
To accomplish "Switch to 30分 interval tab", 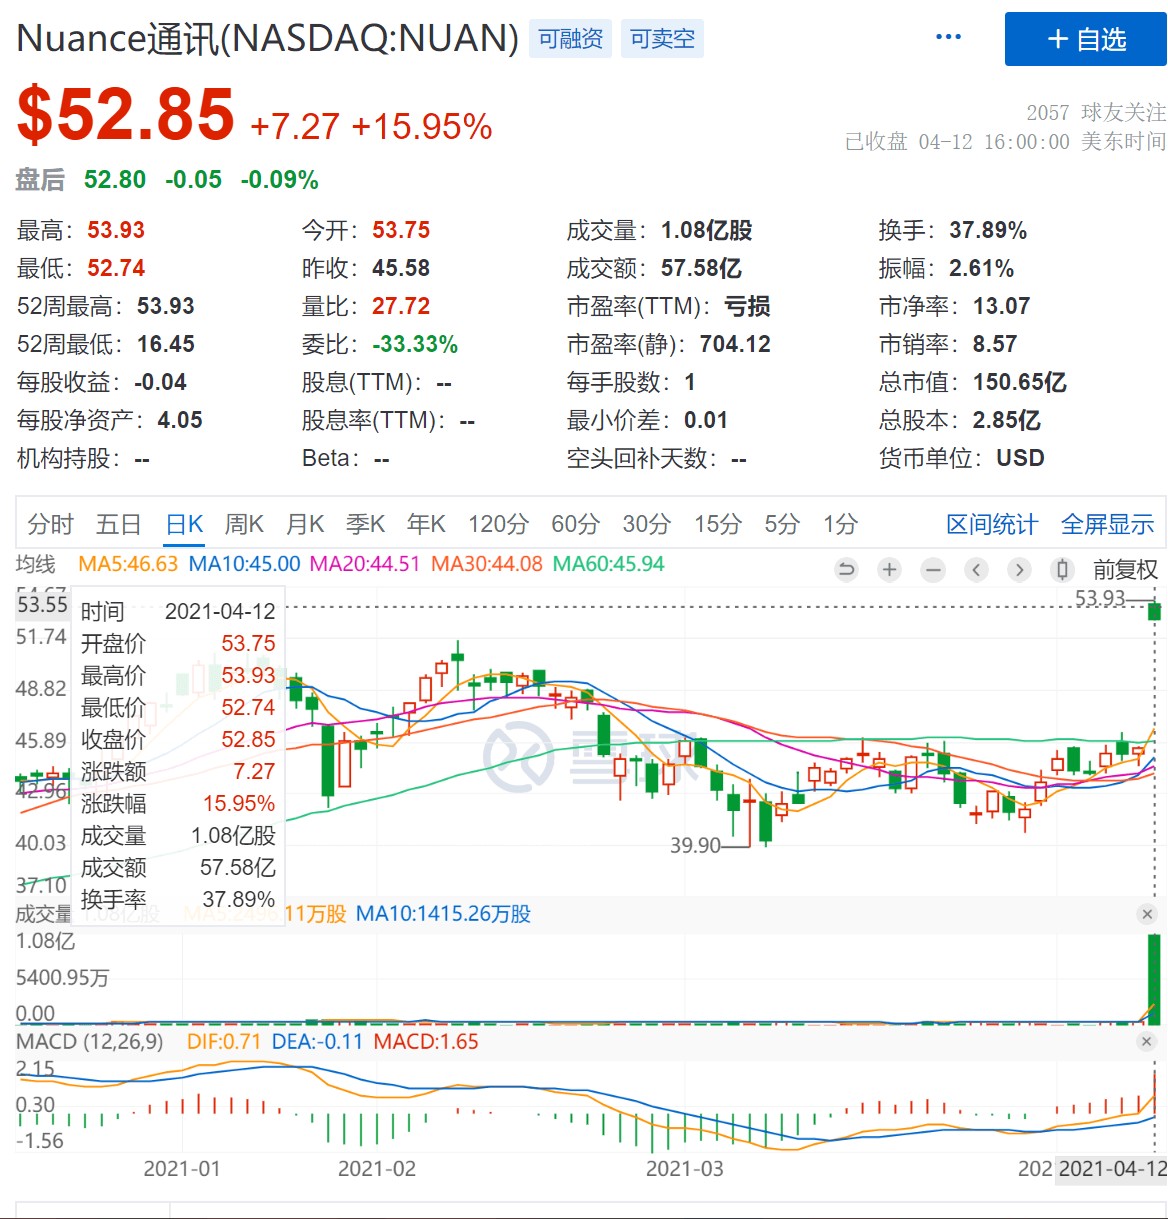I will point(646,524).
